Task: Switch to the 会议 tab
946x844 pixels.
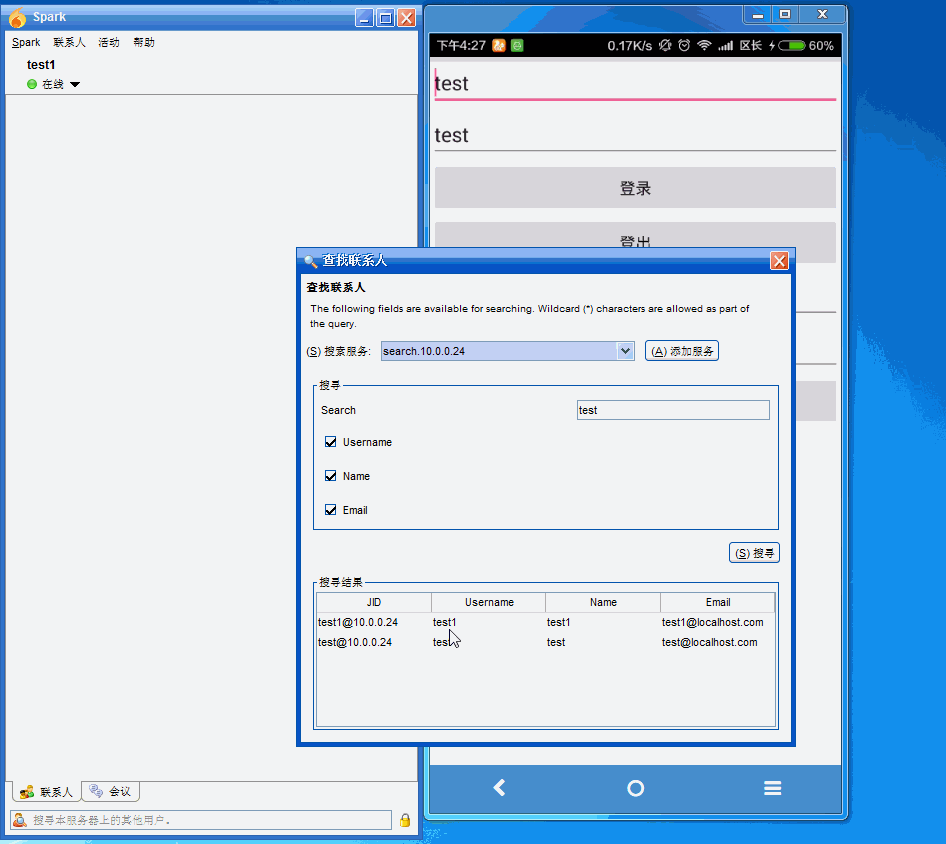Action: tap(110, 791)
